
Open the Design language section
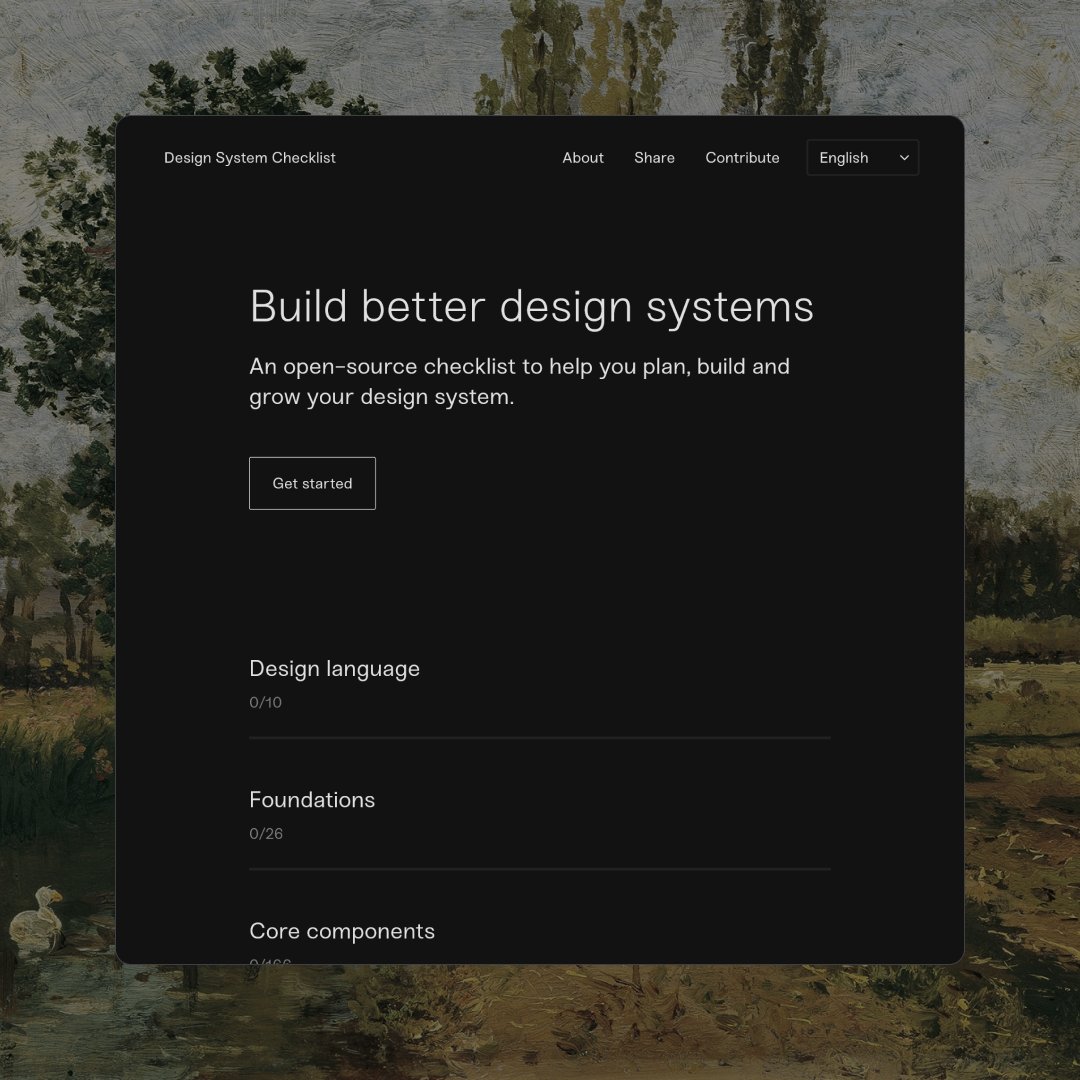point(335,669)
